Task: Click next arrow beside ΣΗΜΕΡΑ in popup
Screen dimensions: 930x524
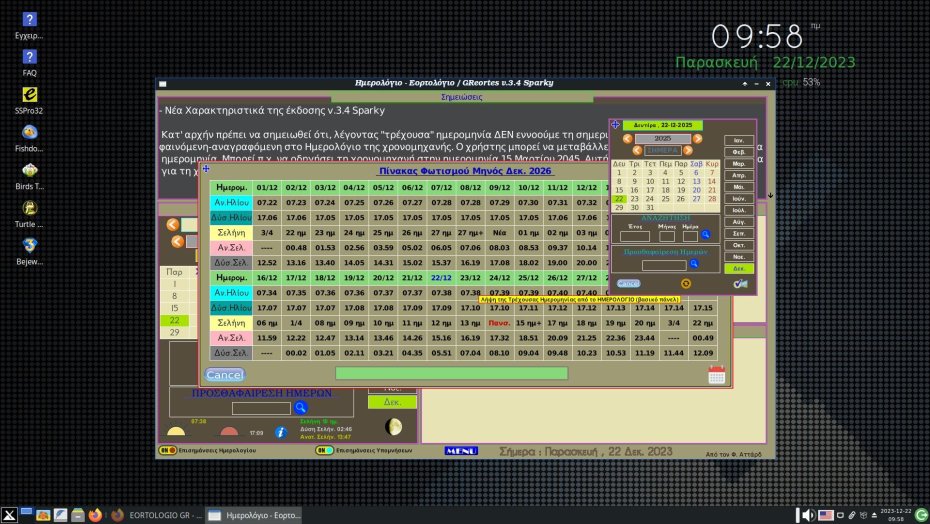Action: pyautogui.click(x=688, y=151)
